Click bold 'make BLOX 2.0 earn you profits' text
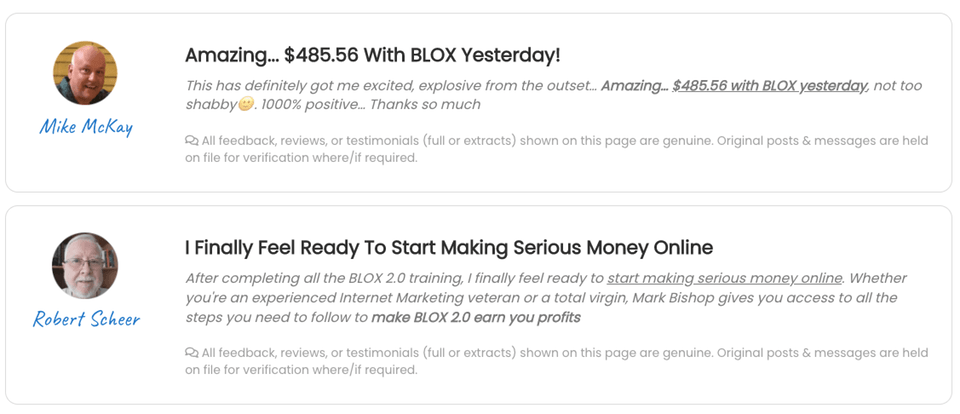Viewport: 960px width, 414px height. 476,318
